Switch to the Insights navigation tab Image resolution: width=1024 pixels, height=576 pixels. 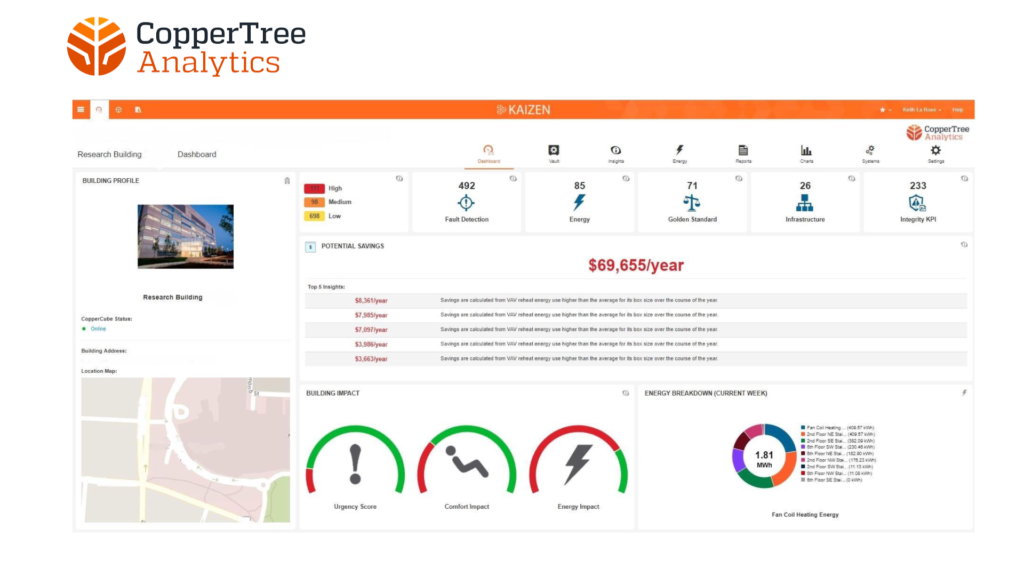[616, 154]
